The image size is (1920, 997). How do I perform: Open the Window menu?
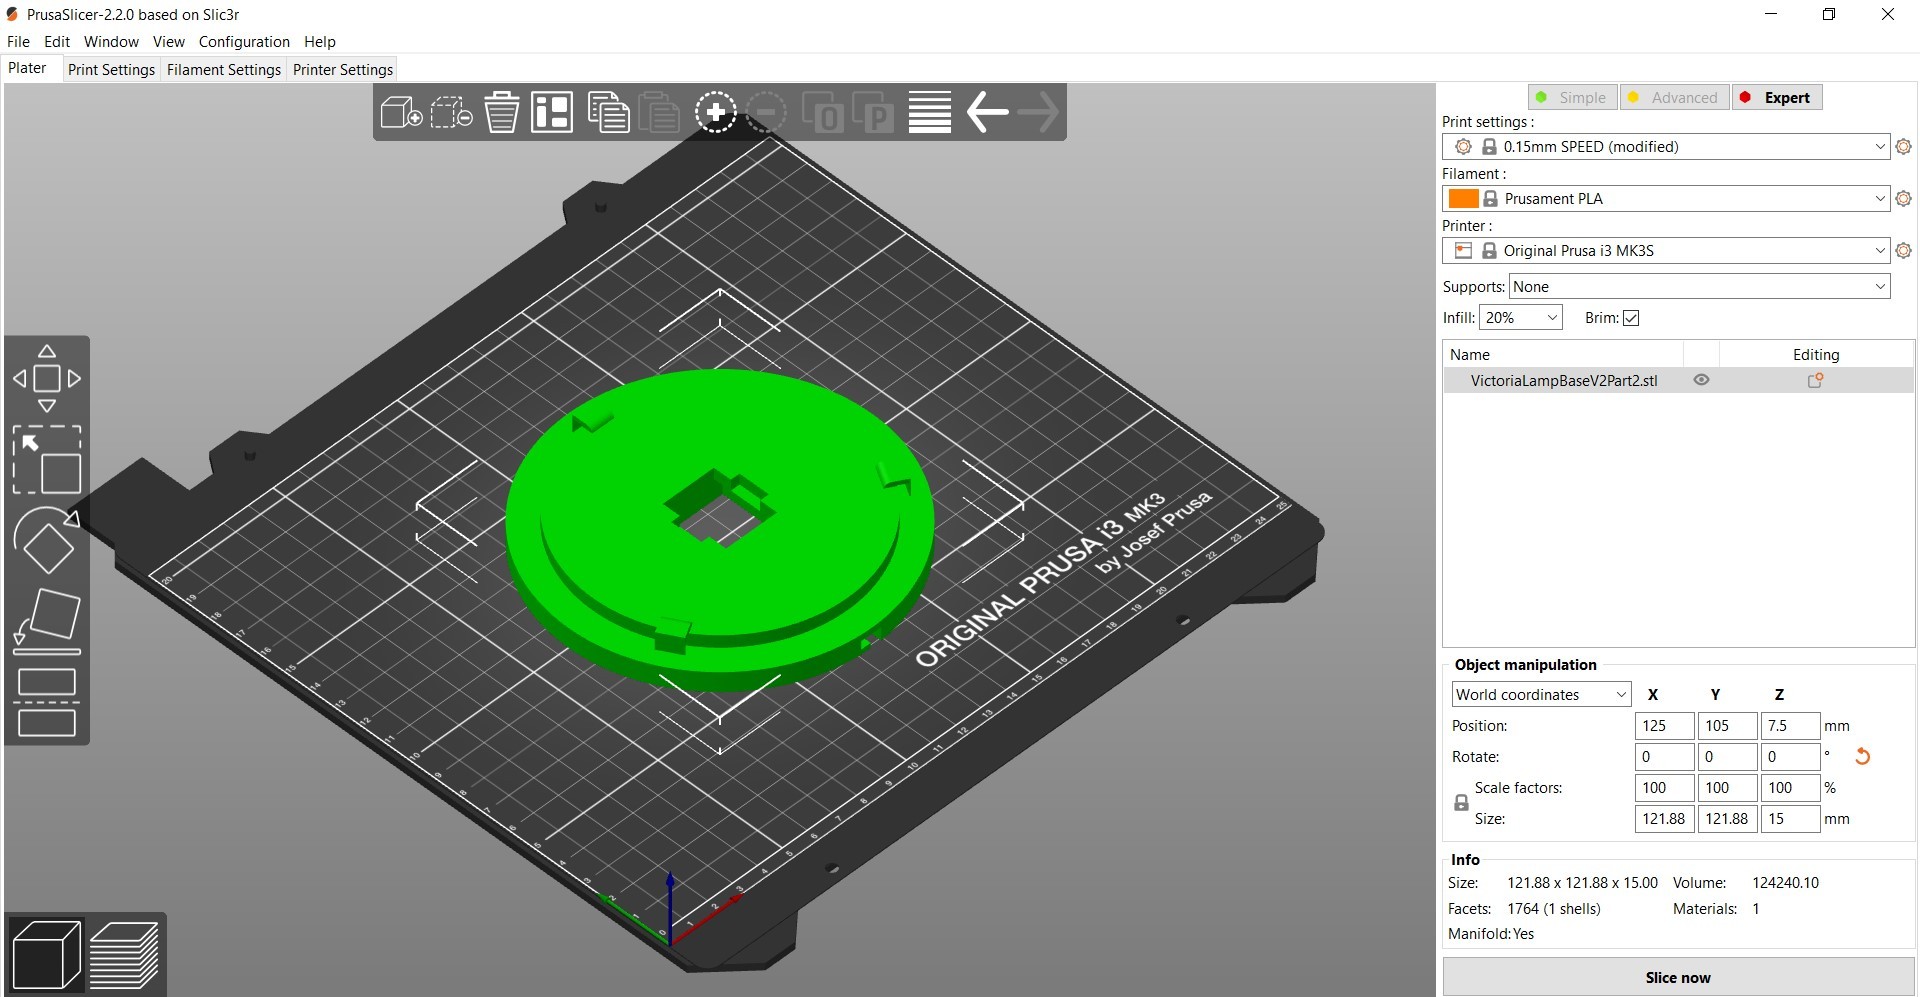[x=111, y=42]
